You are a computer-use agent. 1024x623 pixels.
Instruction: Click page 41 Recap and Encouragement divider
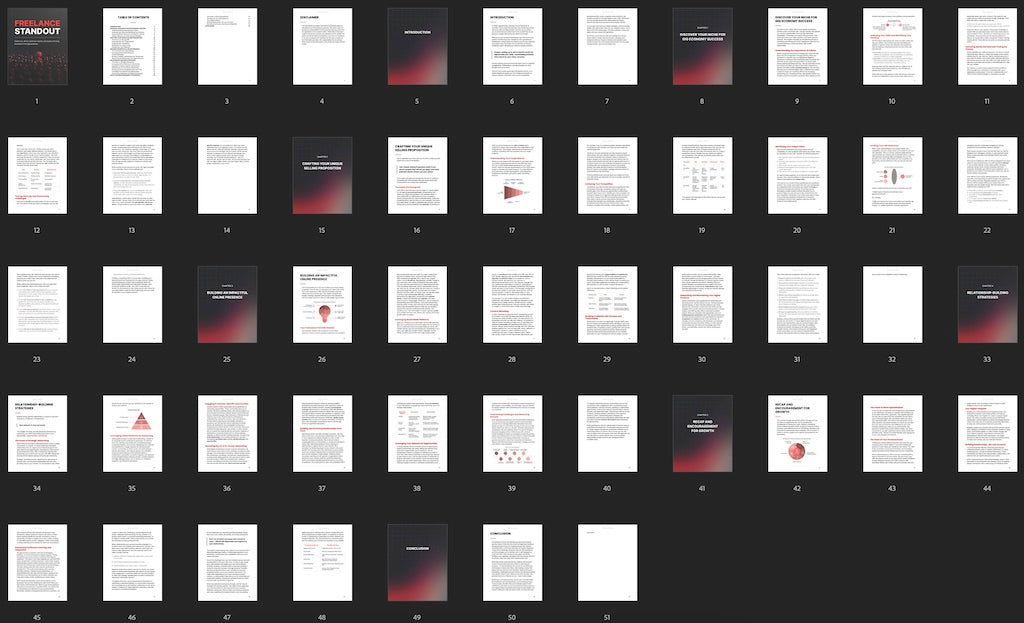click(703, 434)
